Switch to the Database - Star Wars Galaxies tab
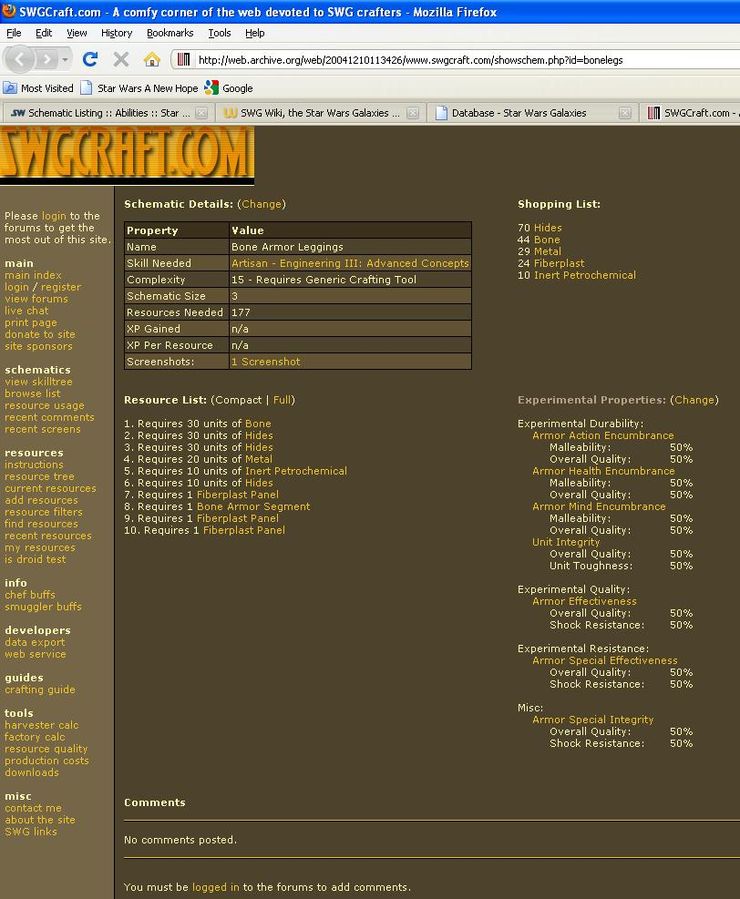The image size is (740, 899). pyautogui.click(x=519, y=113)
